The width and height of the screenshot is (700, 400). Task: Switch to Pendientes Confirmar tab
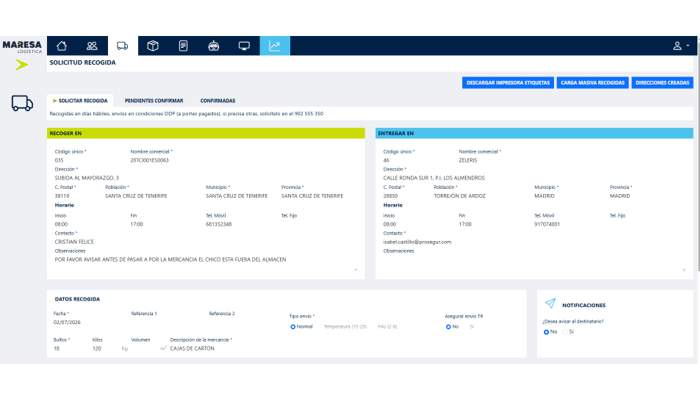click(154, 101)
